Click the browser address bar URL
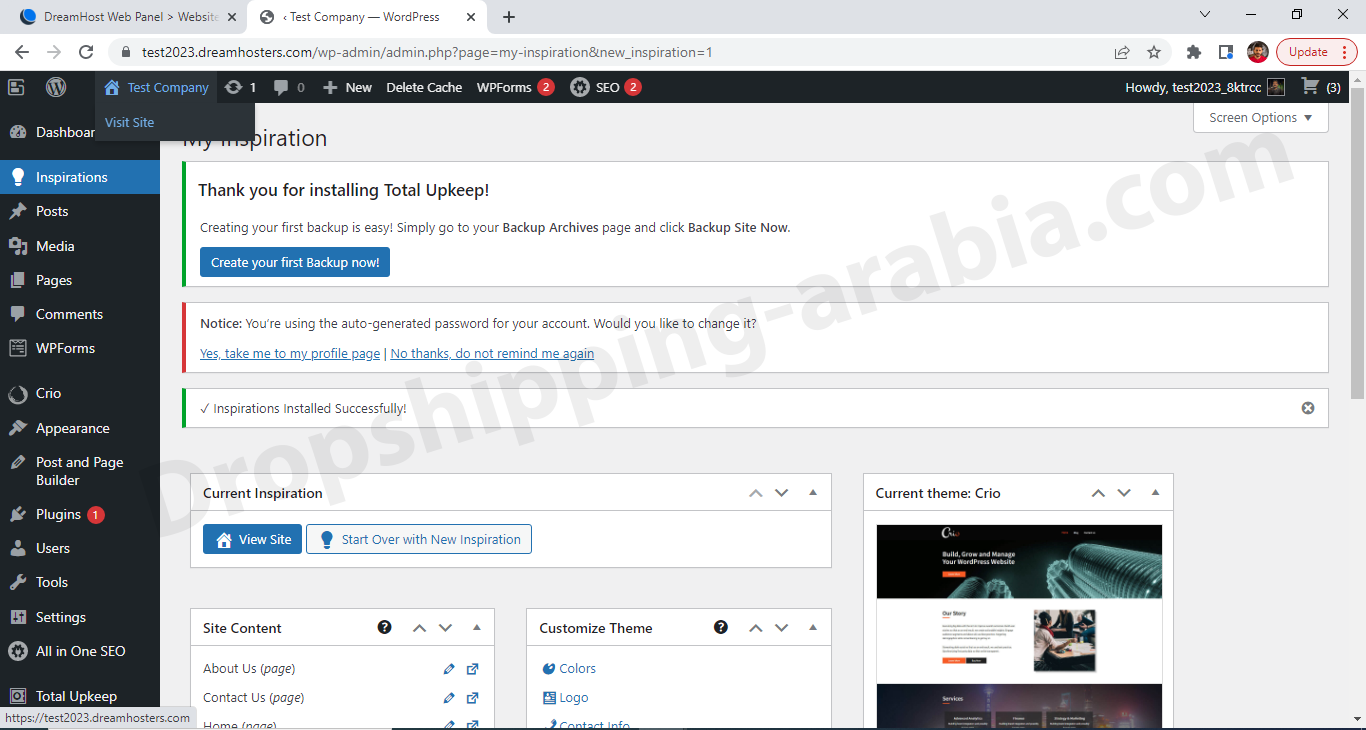Screen dimensions: 1366x730 (427, 52)
